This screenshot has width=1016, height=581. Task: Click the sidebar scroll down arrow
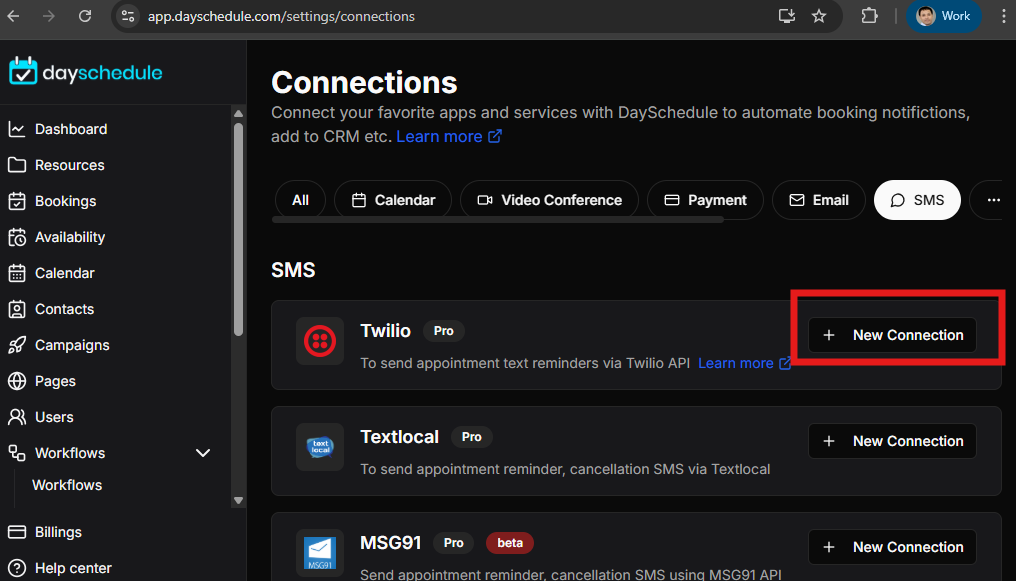238,500
